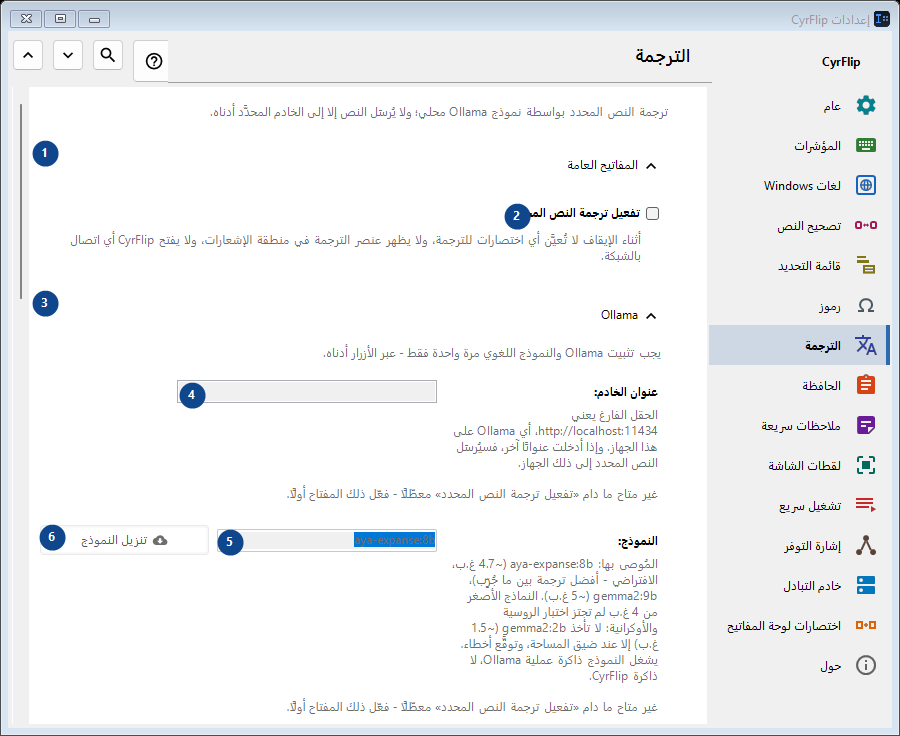Viewport: 900px width, 736px height.
Task: Go to next section with down arrow
Action: (x=68, y=55)
